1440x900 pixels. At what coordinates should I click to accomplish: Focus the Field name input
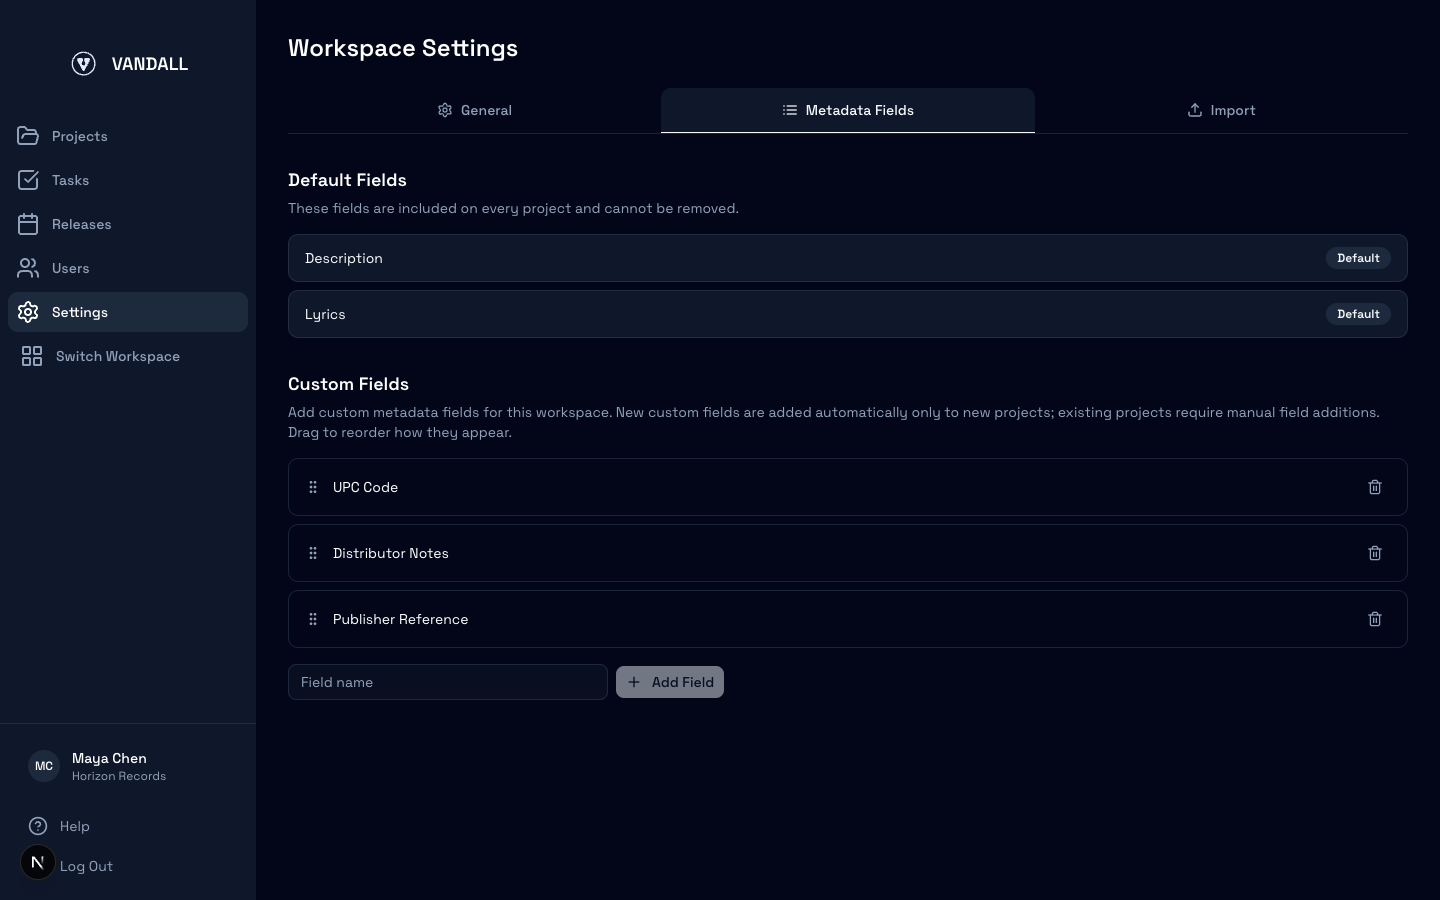448,682
